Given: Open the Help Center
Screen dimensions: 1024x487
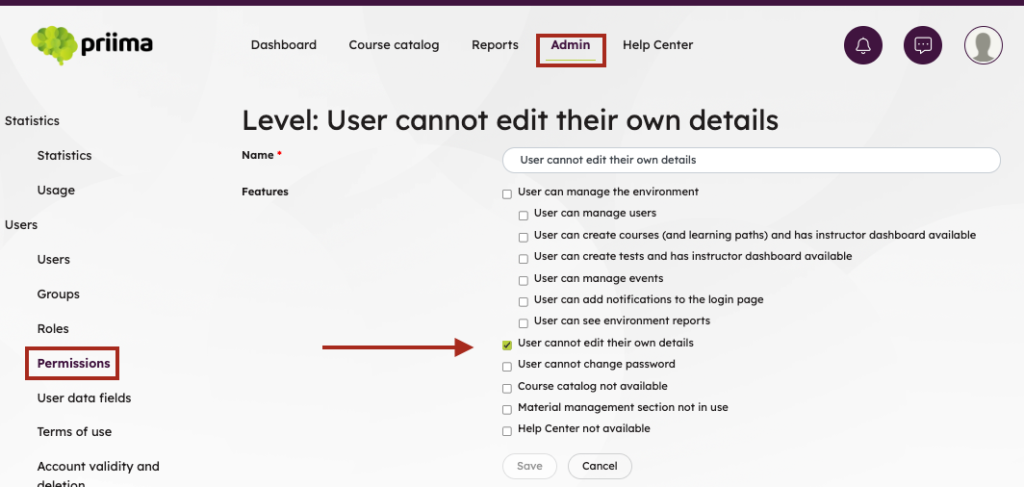Looking at the screenshot, I should (x=658, y=45).
